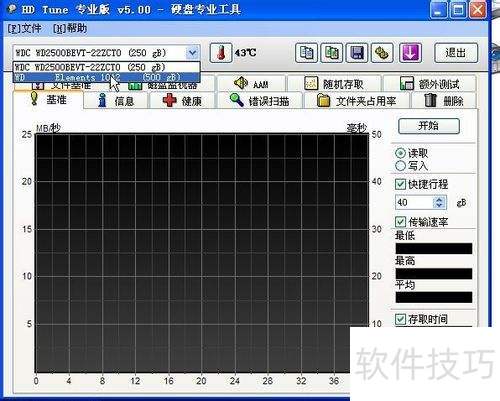Select the 写入 write radio button
500x401 pixels.
pos(400,166)
